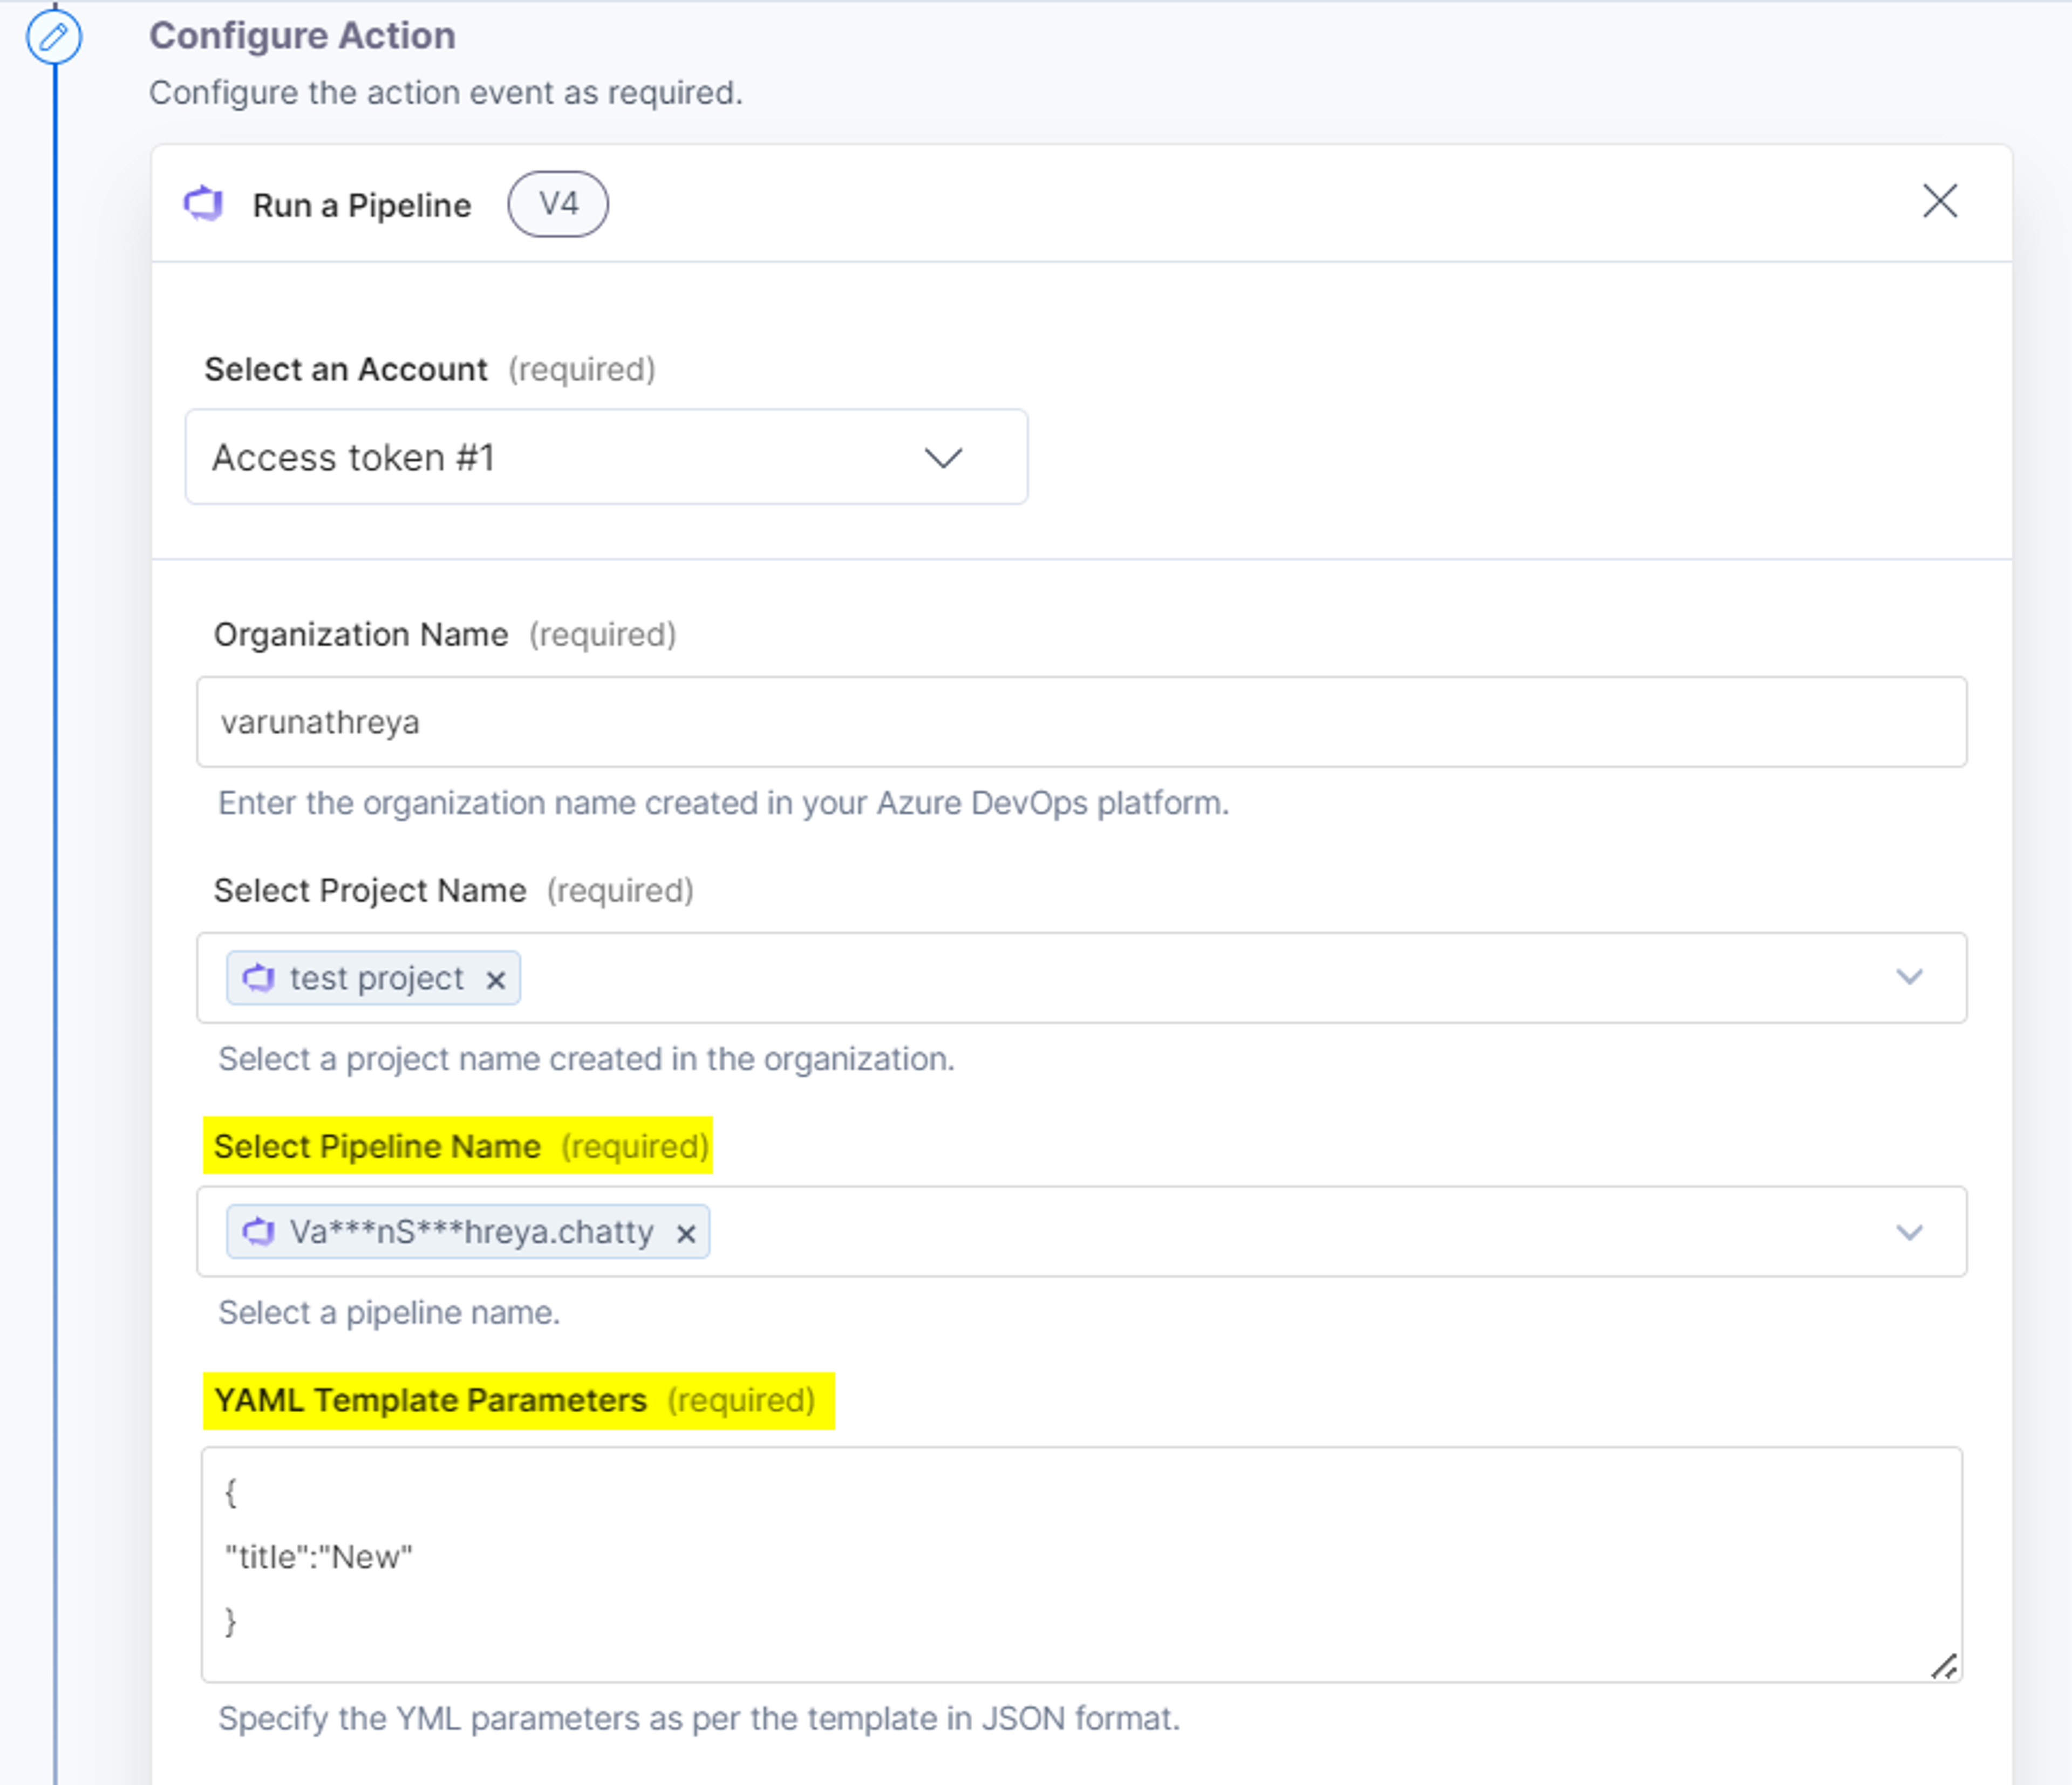Remove the test project tag

(x=495, y=980)
